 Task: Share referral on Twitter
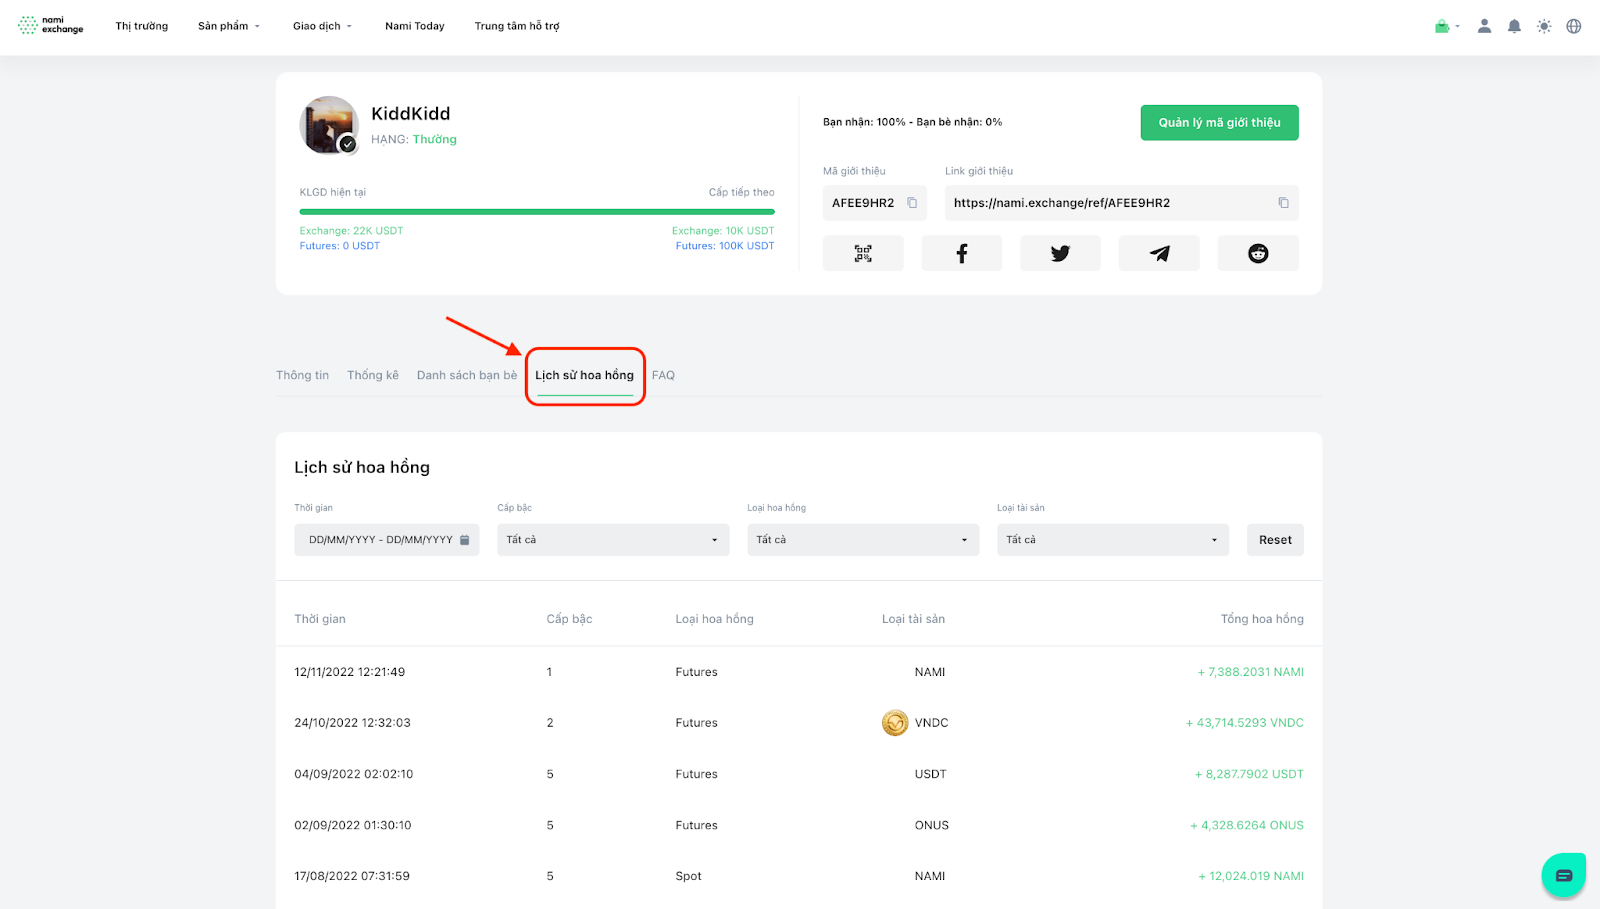[1060, 253]
